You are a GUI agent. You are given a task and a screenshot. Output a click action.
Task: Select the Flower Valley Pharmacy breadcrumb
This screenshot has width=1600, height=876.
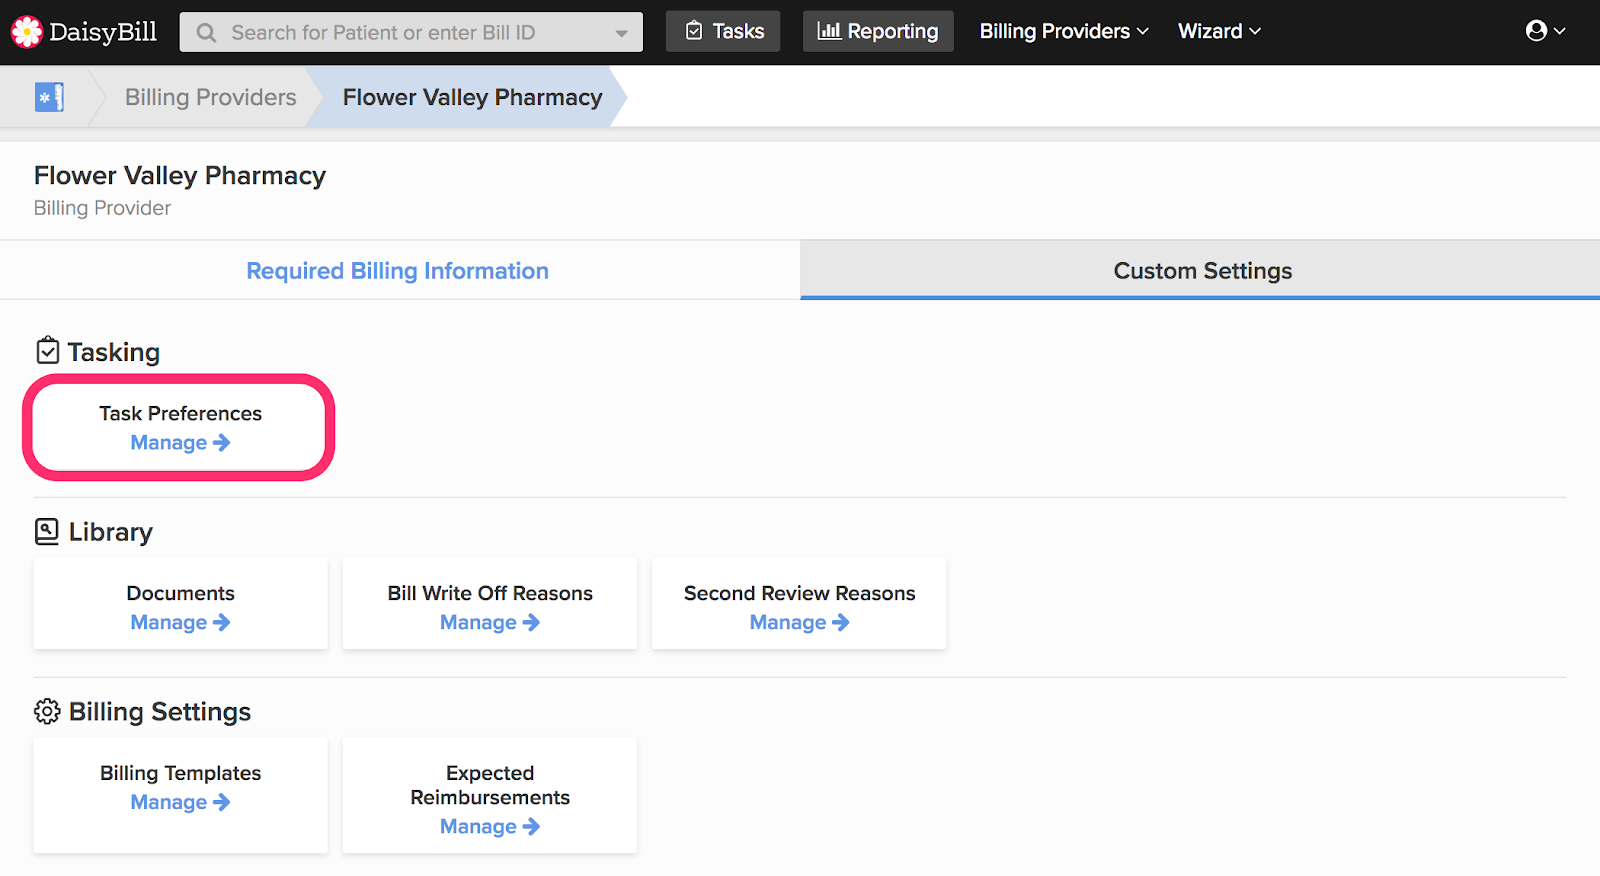tap(472, 97)
